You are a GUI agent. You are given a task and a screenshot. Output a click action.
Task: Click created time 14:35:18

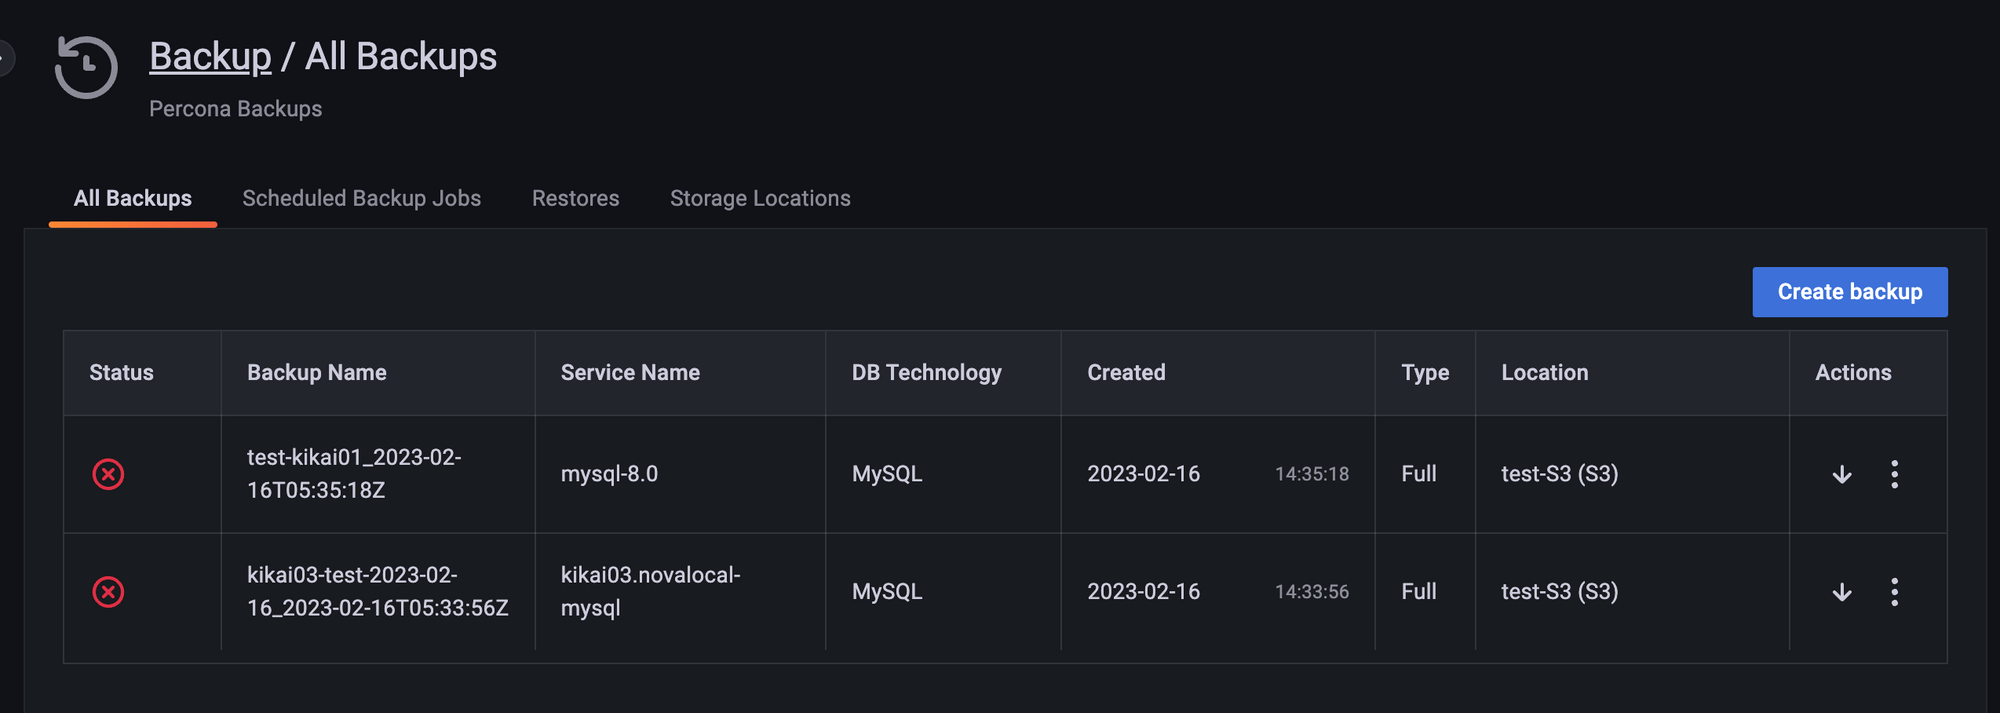pyautogui.click(x=1311, y=474)
